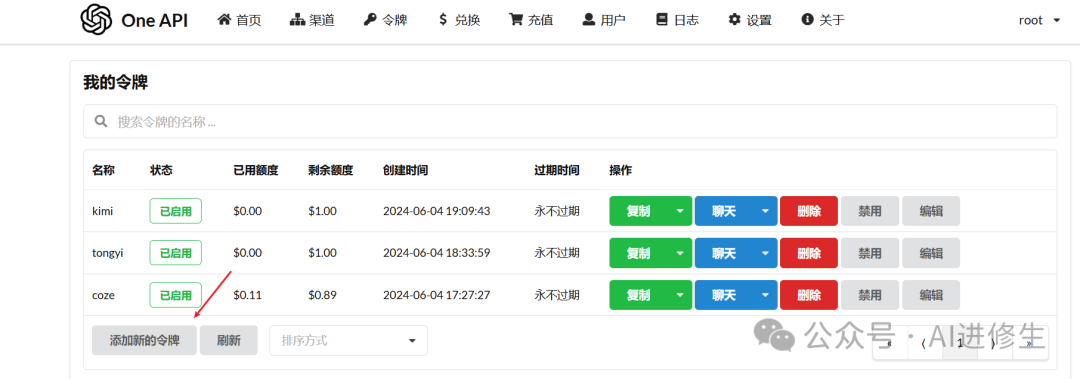The image size is (1080, 379).
Task: Open the 令牌 tokens menu item
Action: 386,20
